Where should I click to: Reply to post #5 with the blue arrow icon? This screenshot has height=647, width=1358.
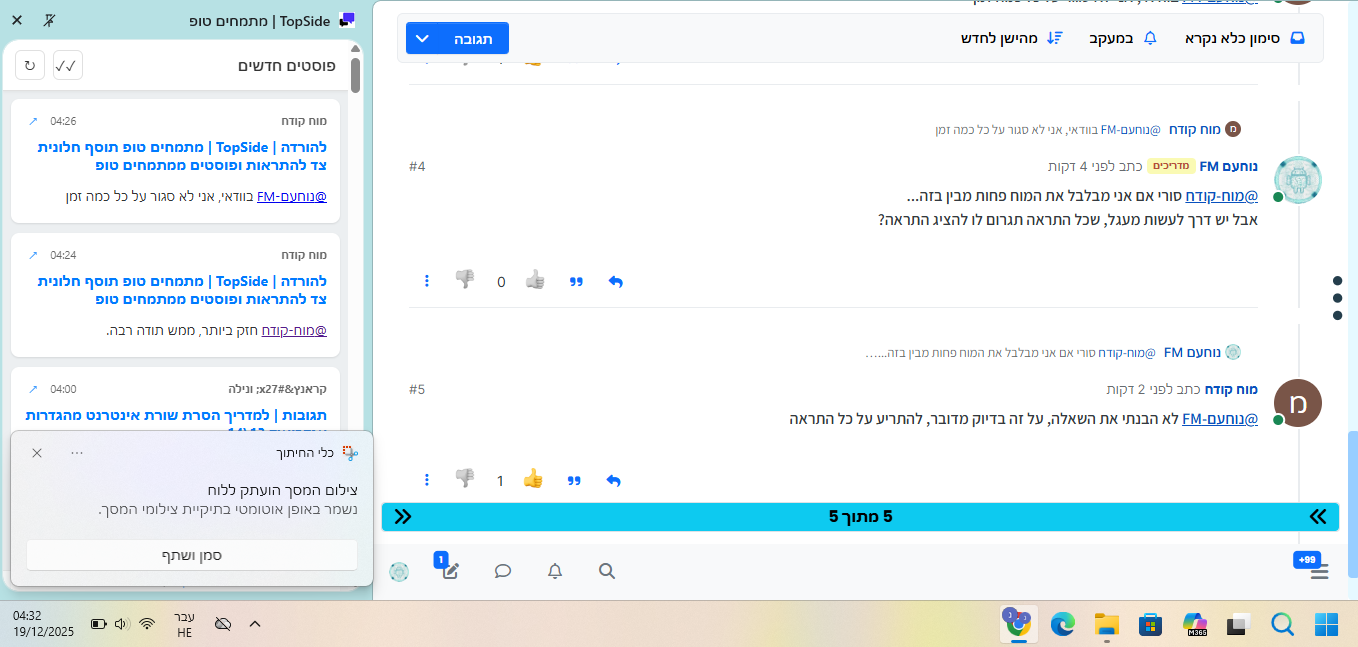pos(614,480)
